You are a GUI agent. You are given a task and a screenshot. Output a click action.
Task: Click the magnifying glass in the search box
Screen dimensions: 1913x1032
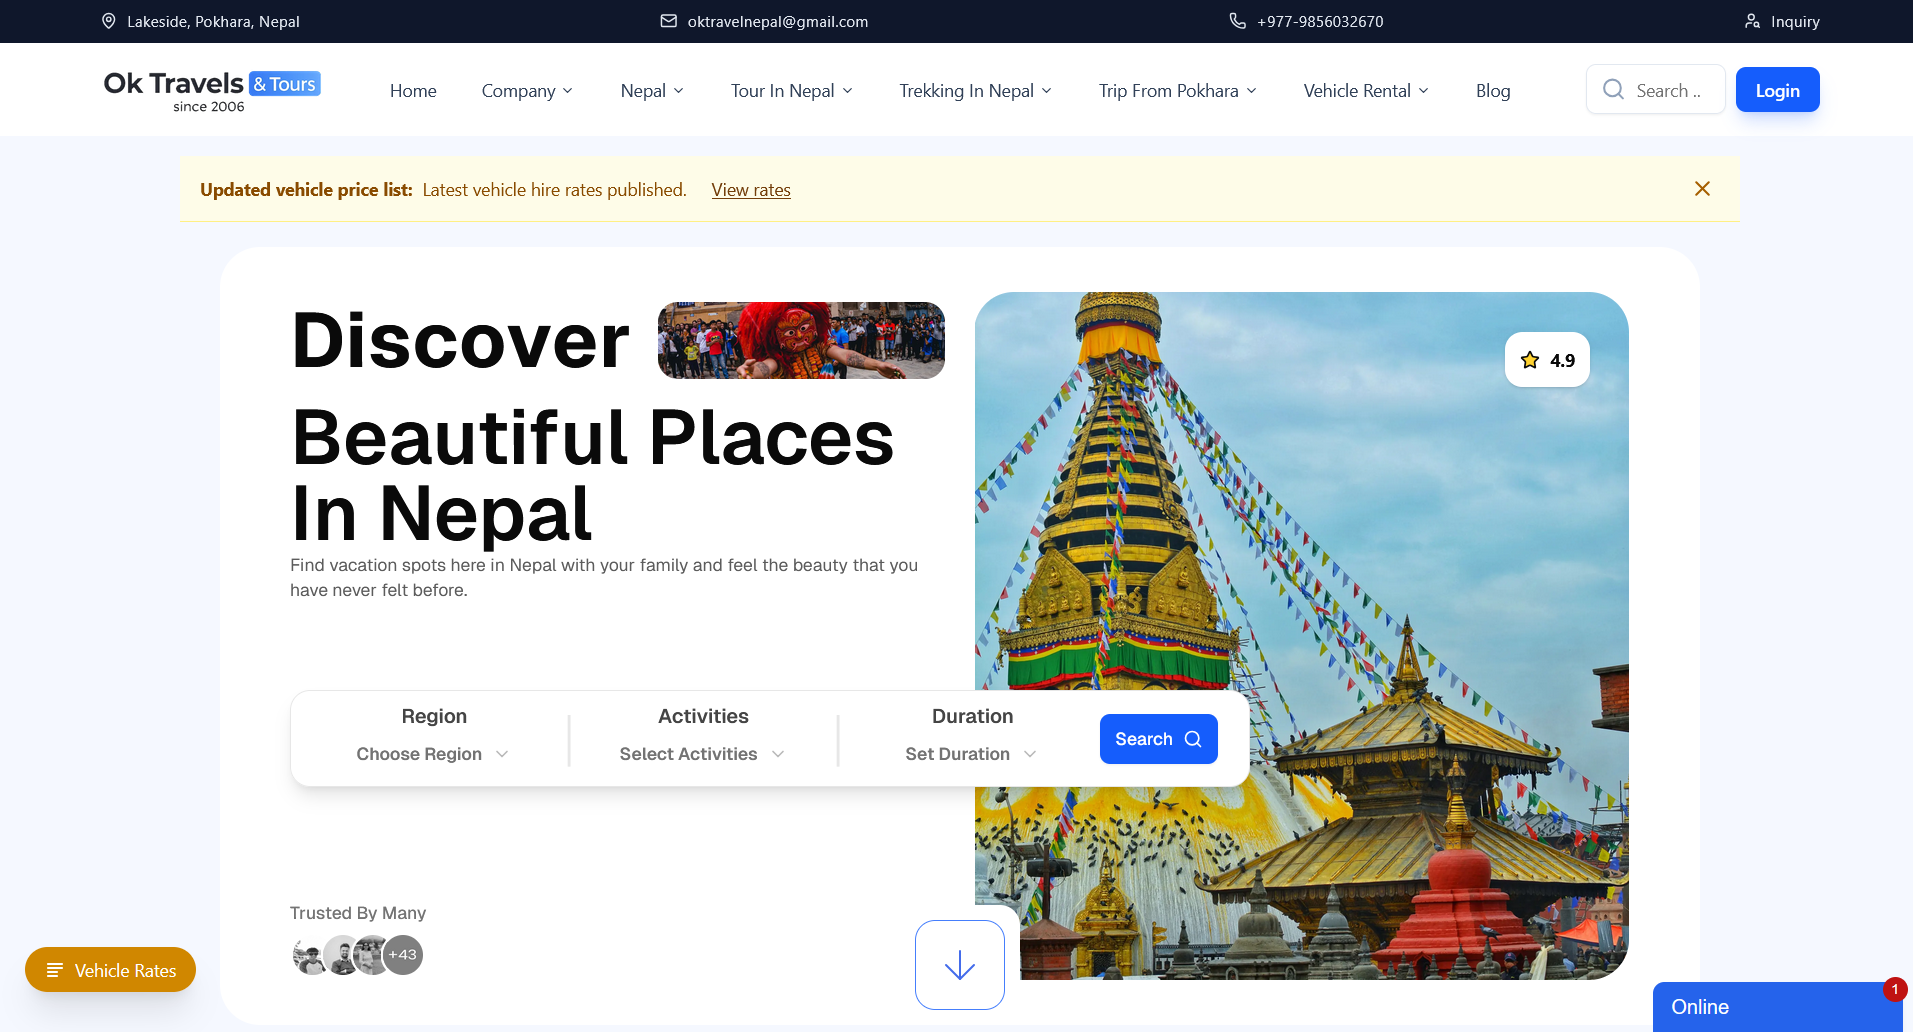[1612, 89]
